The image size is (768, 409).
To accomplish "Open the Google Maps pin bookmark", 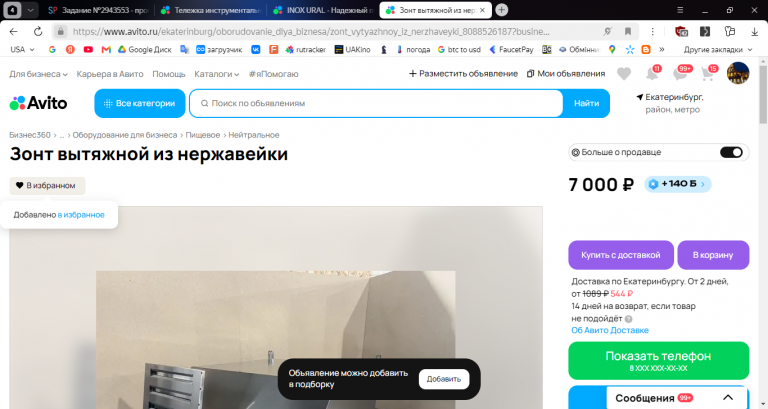I will (612, 49).
